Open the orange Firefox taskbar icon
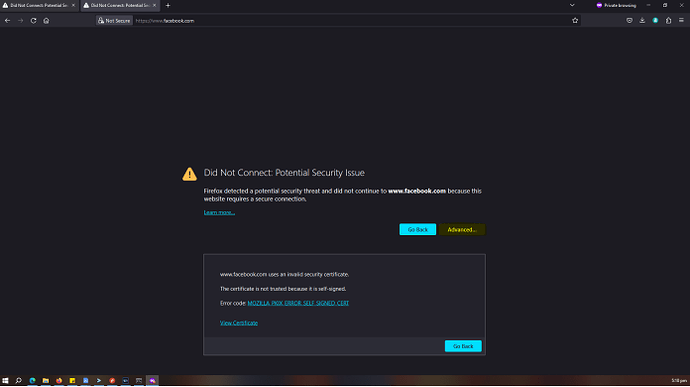Screen dimensions: 690x387 [x=59, y=381]
